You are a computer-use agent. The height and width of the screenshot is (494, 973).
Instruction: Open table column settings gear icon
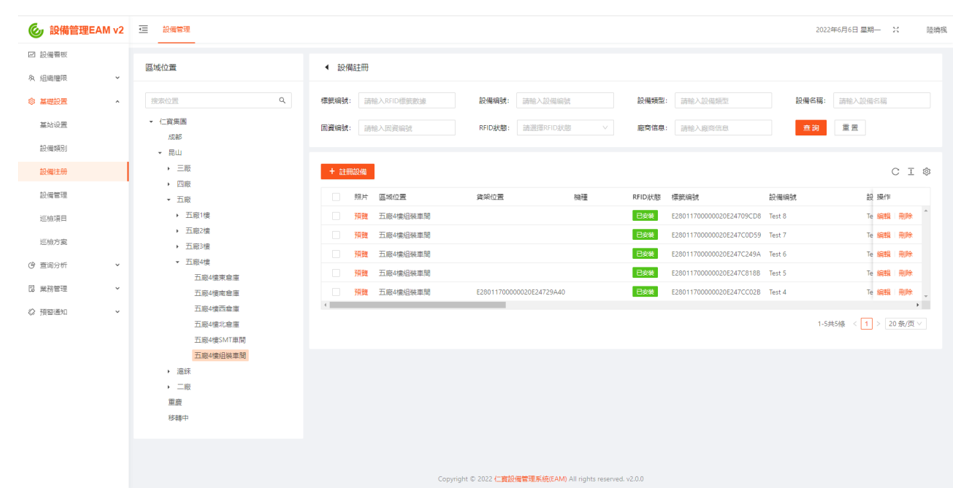pyautogui.click(x=927, y=172)
